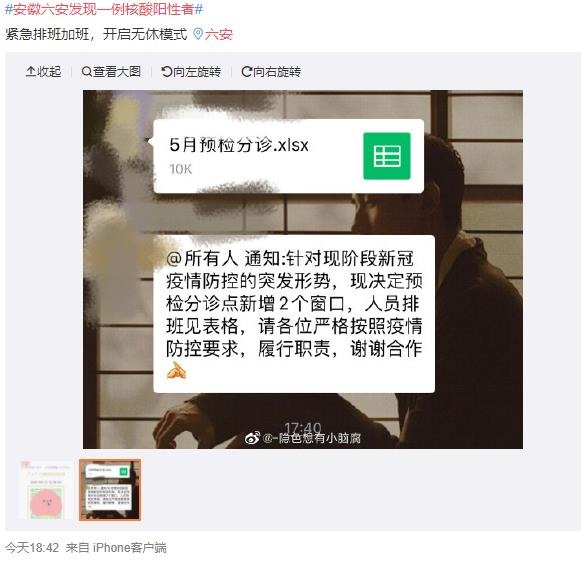The image size is (581, 563).
Task: Open full-size view via 查看大图
Action: coord(111,71)
